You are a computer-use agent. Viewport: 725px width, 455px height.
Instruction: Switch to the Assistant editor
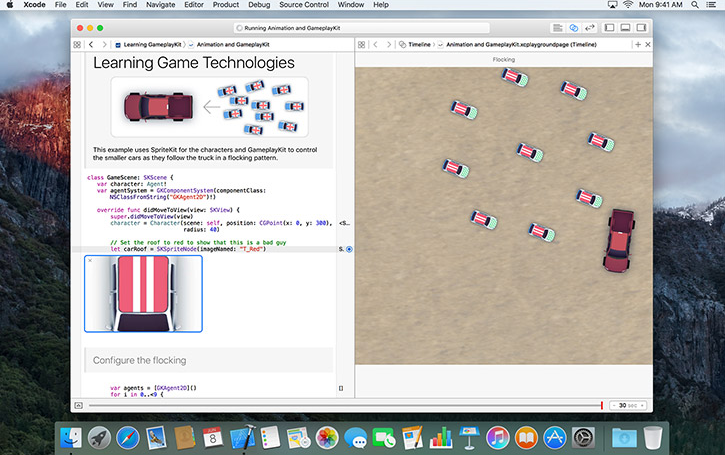[x=574, y=27]
